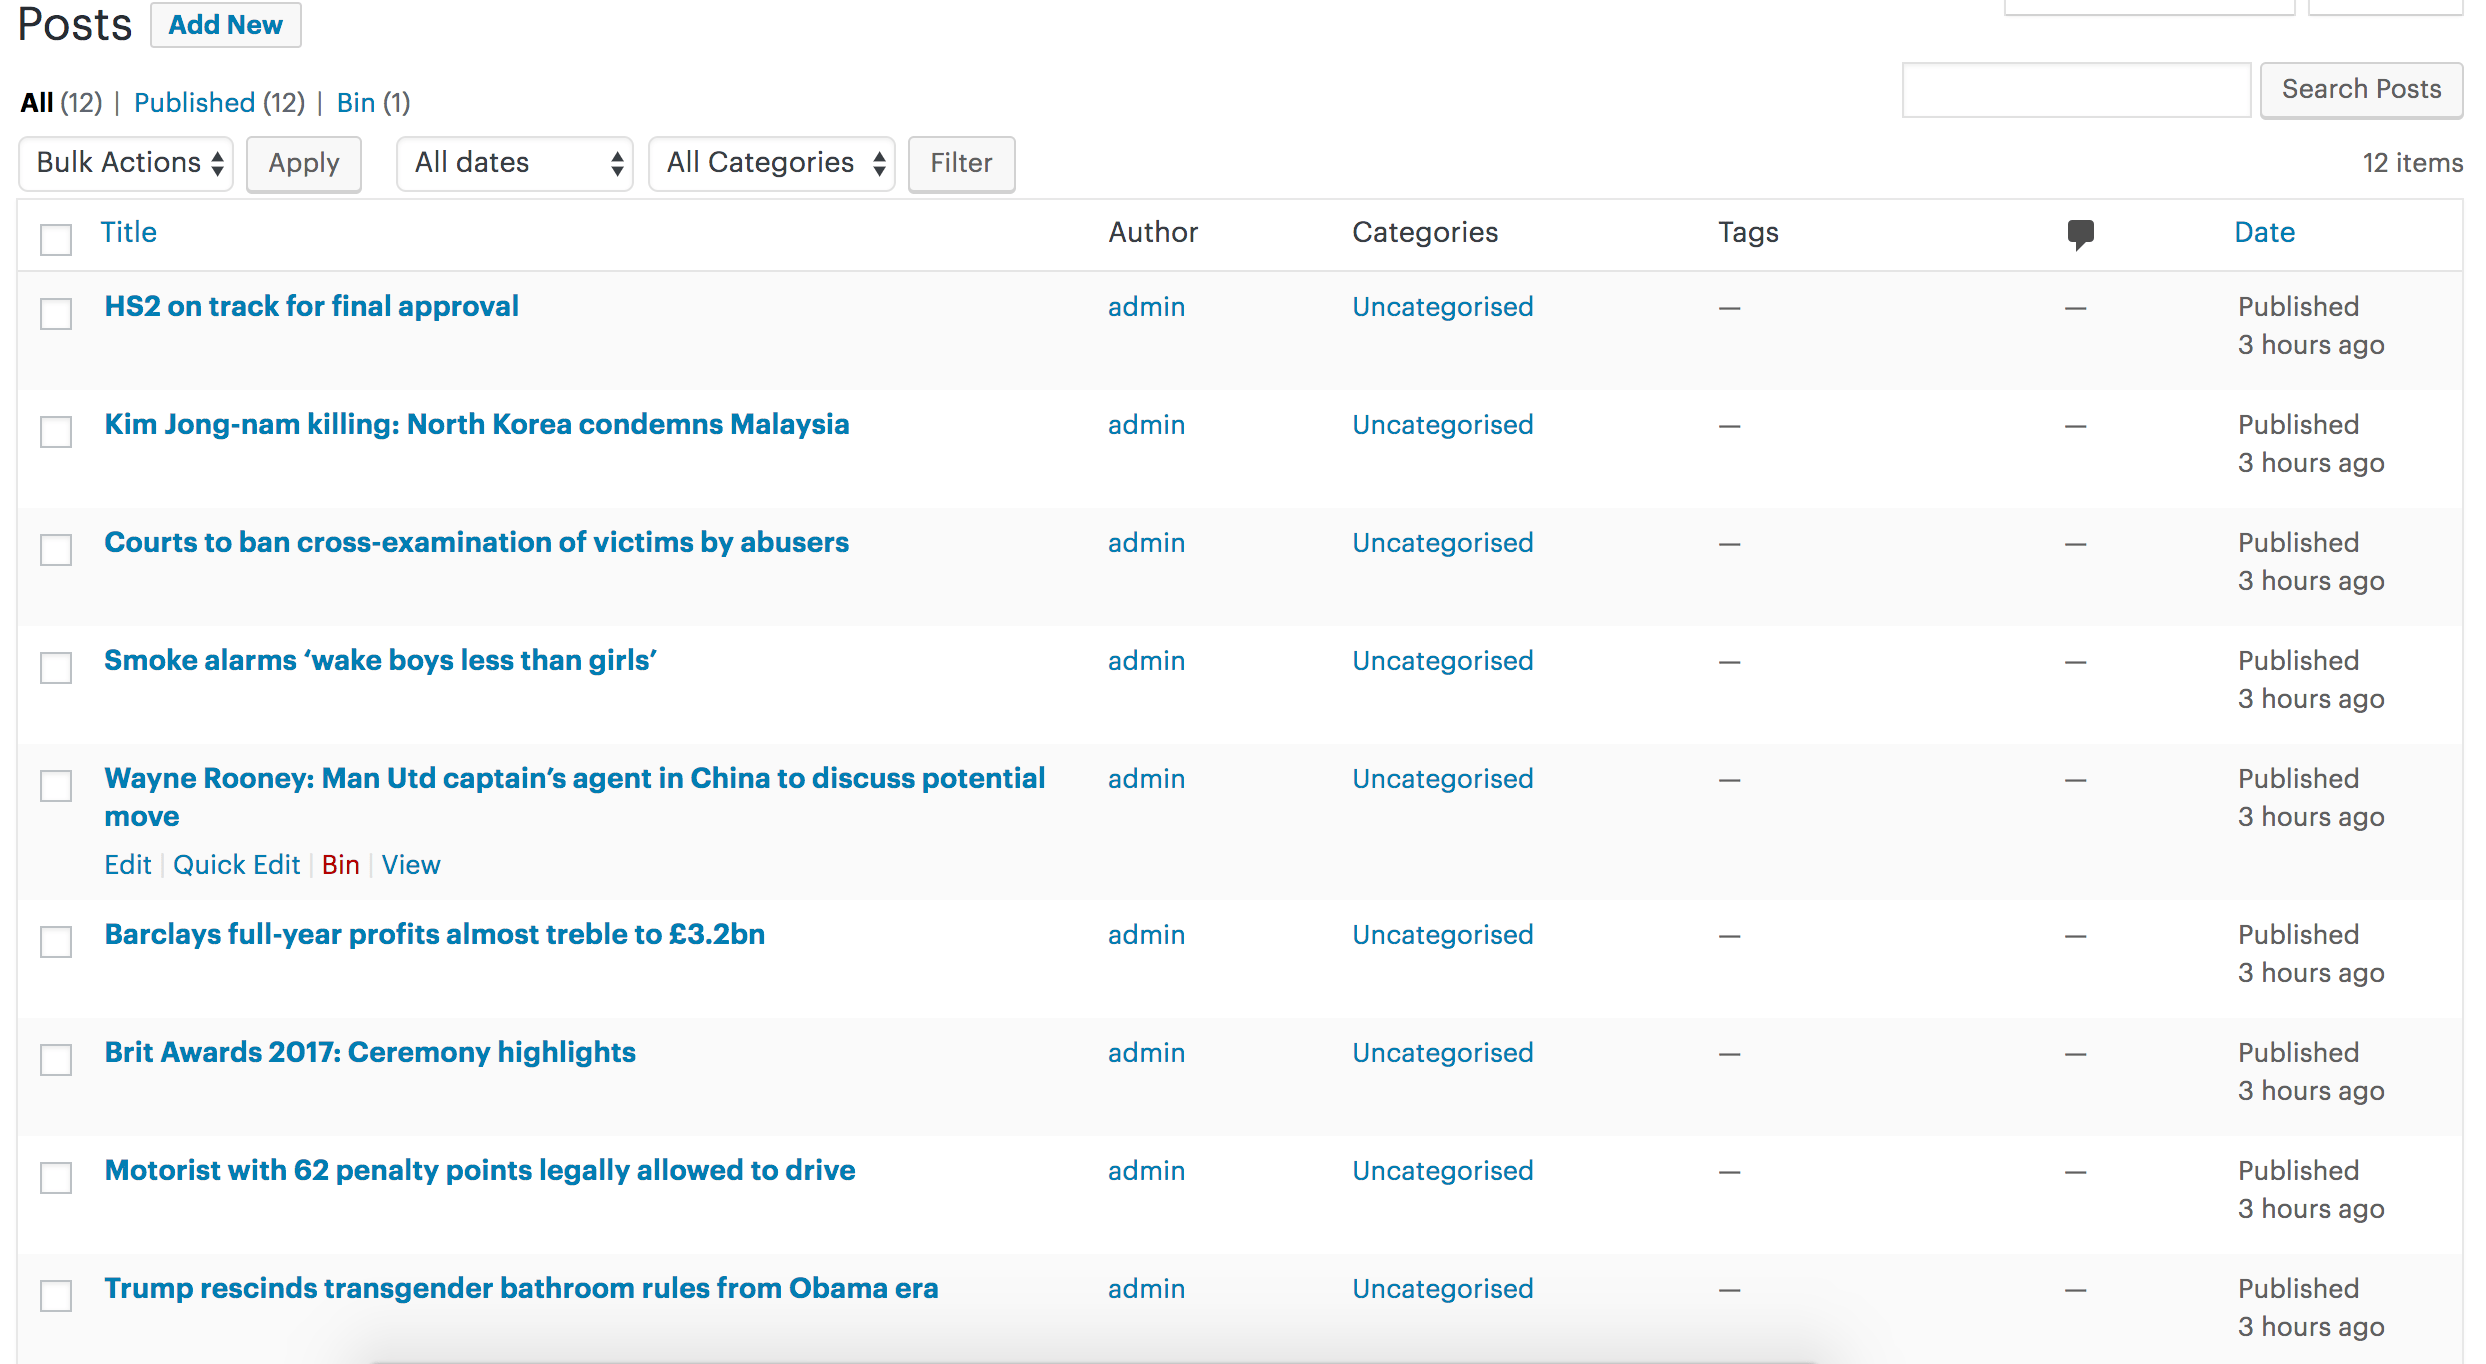The width and height of the screenshot is (2486, 1364).
Task: Select checkbox for Kim Jong-nam killing post
Action: pyautogui.click(x=56, y=432)
